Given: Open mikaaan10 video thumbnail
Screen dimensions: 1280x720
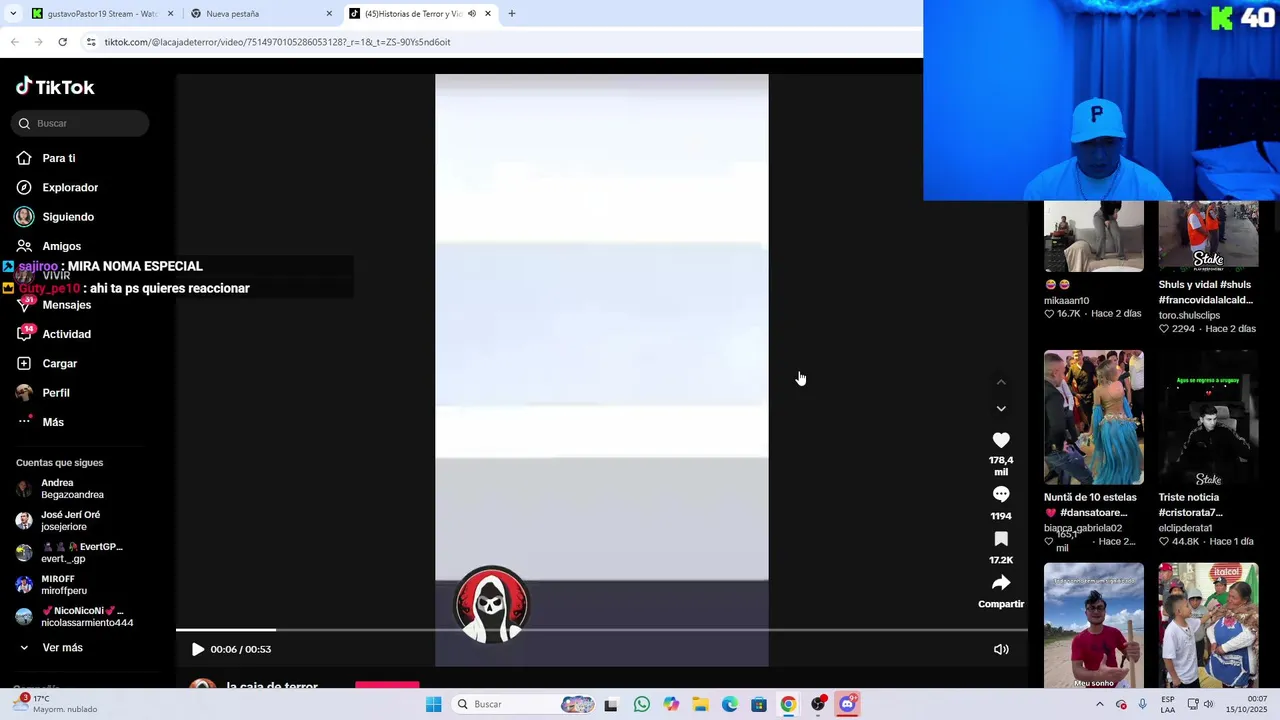Looking at the screenshot, I should click(x=1094, y=236).
